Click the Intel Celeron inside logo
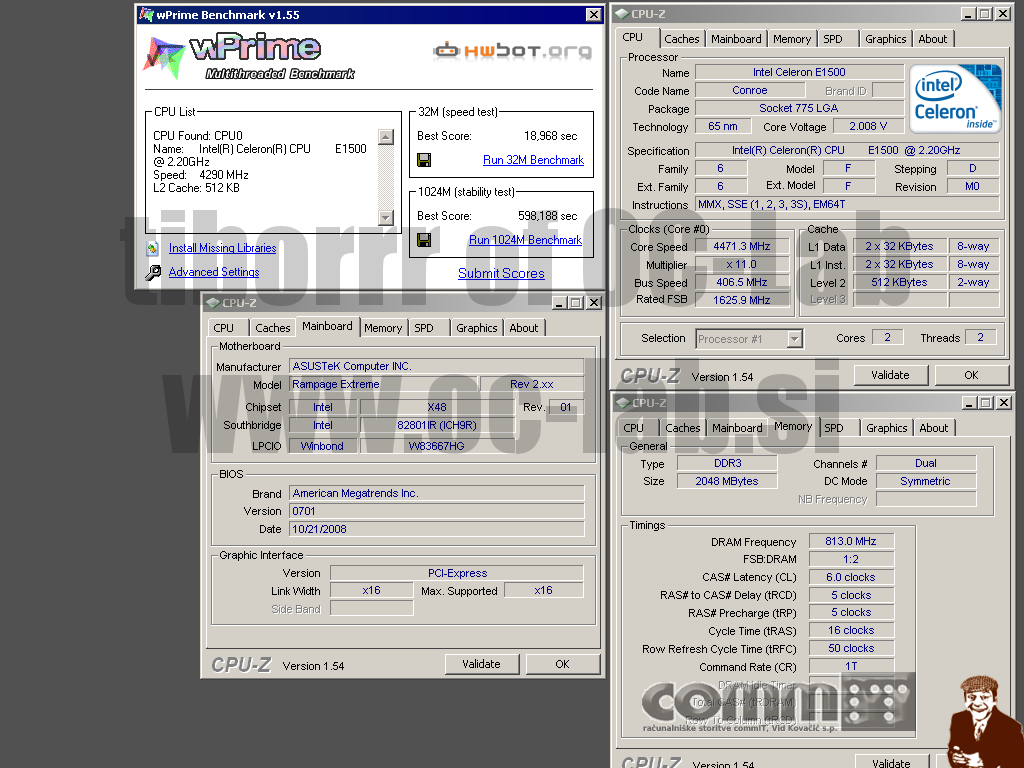This screenshot has width=1024, height=768. (x=955, y=99)
